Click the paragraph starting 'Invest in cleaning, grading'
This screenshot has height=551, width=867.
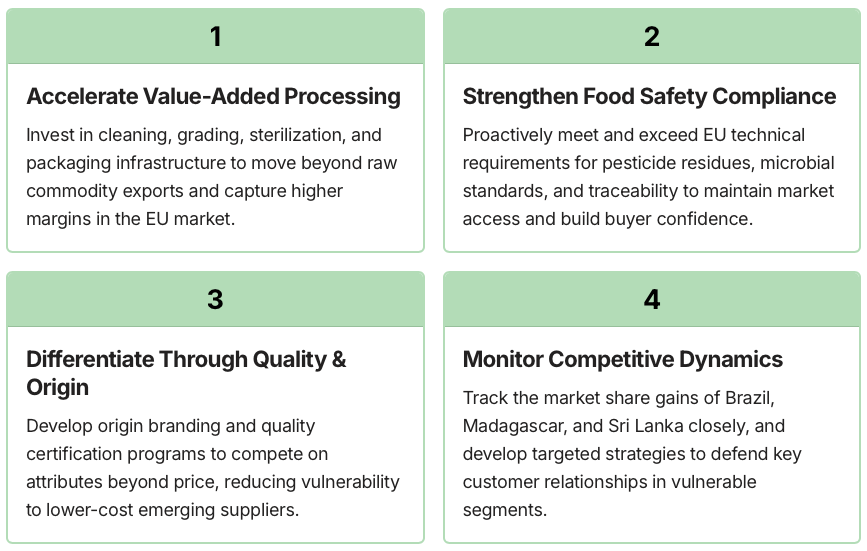click(x=212, y=177)
